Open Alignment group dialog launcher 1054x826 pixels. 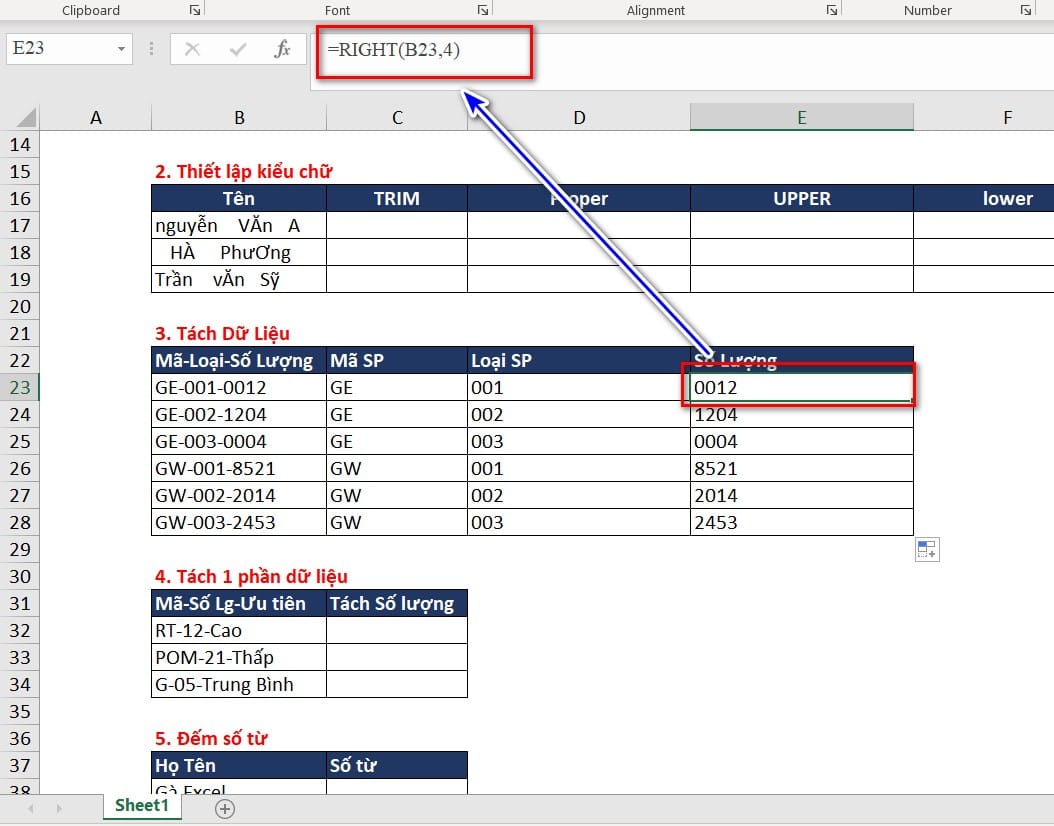tap(832, 10)
